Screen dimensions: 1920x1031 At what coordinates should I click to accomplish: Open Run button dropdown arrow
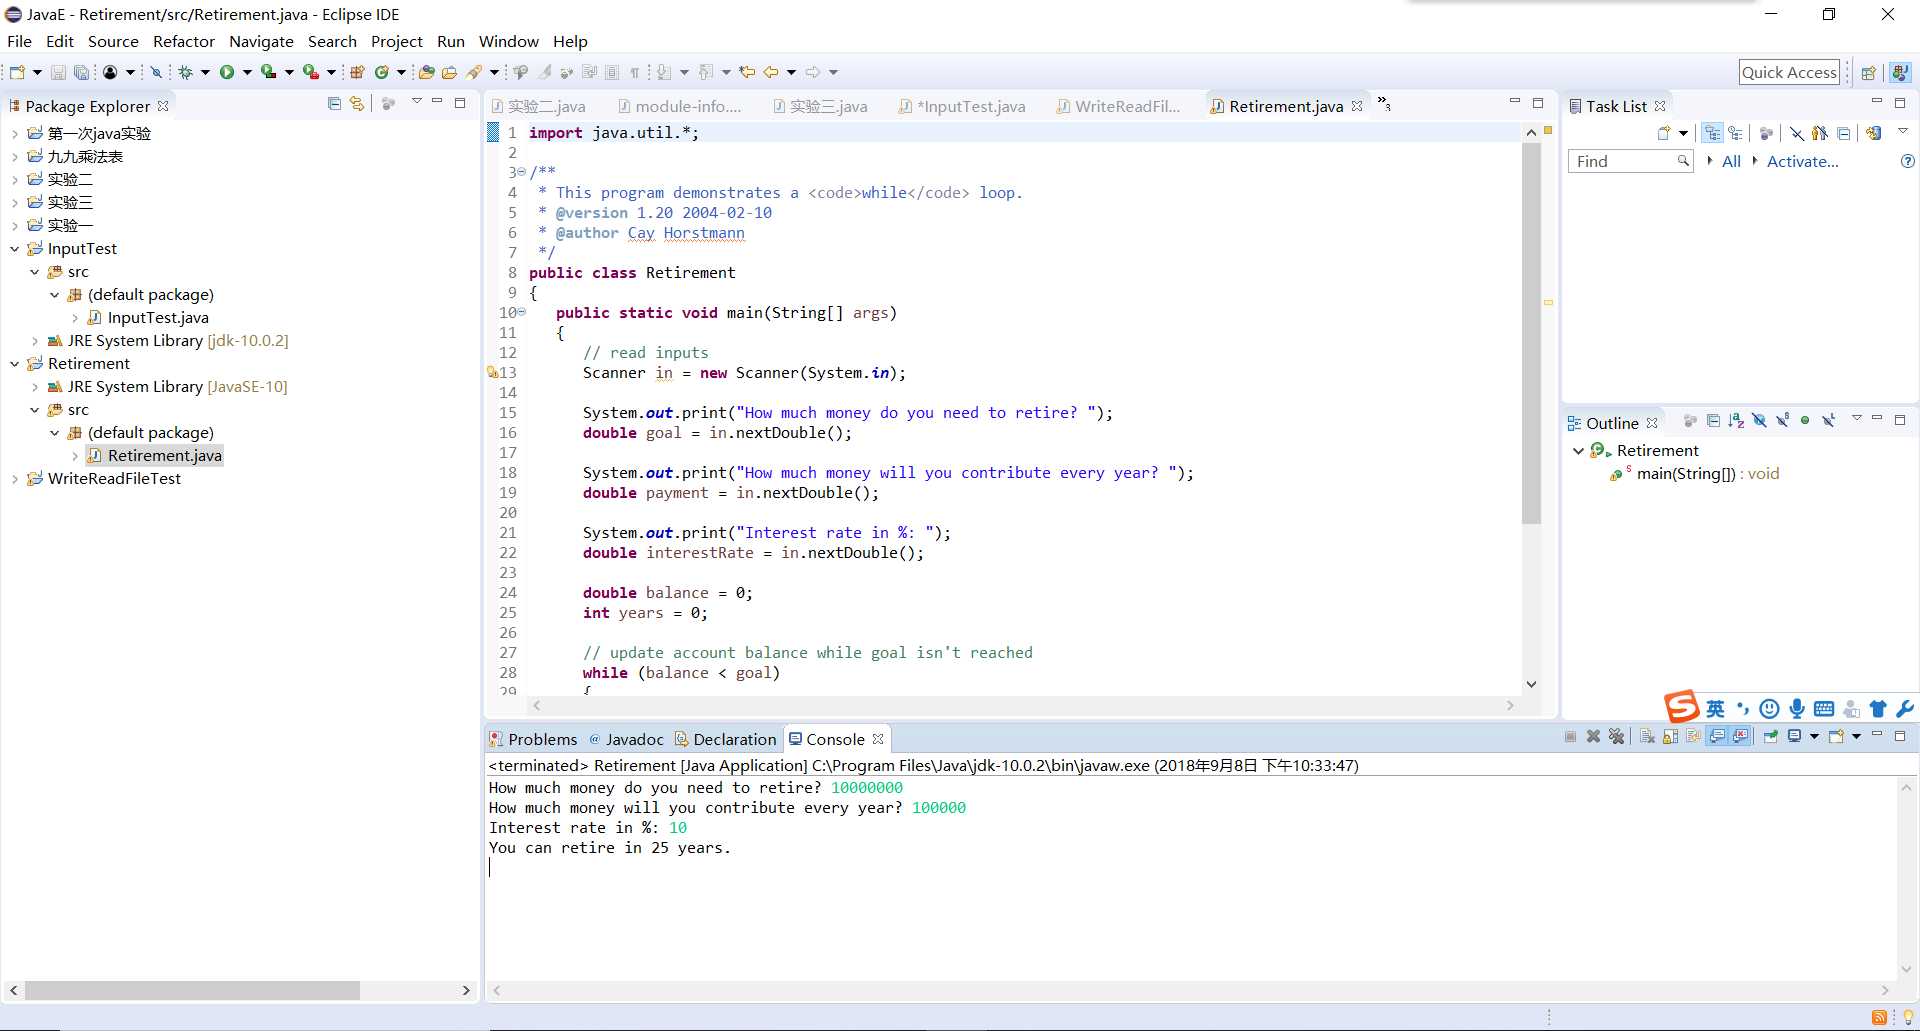coord(247,72)
